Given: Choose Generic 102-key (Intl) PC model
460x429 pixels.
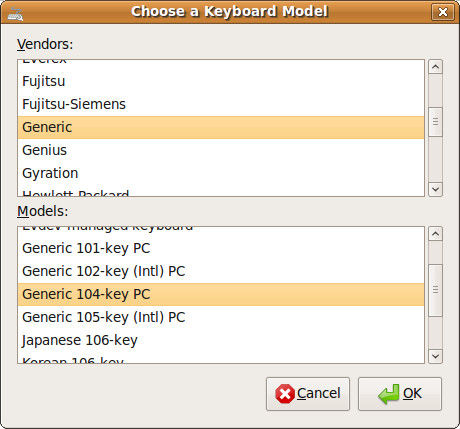Looking at the screenshot, I should click(x=221, y=271).
